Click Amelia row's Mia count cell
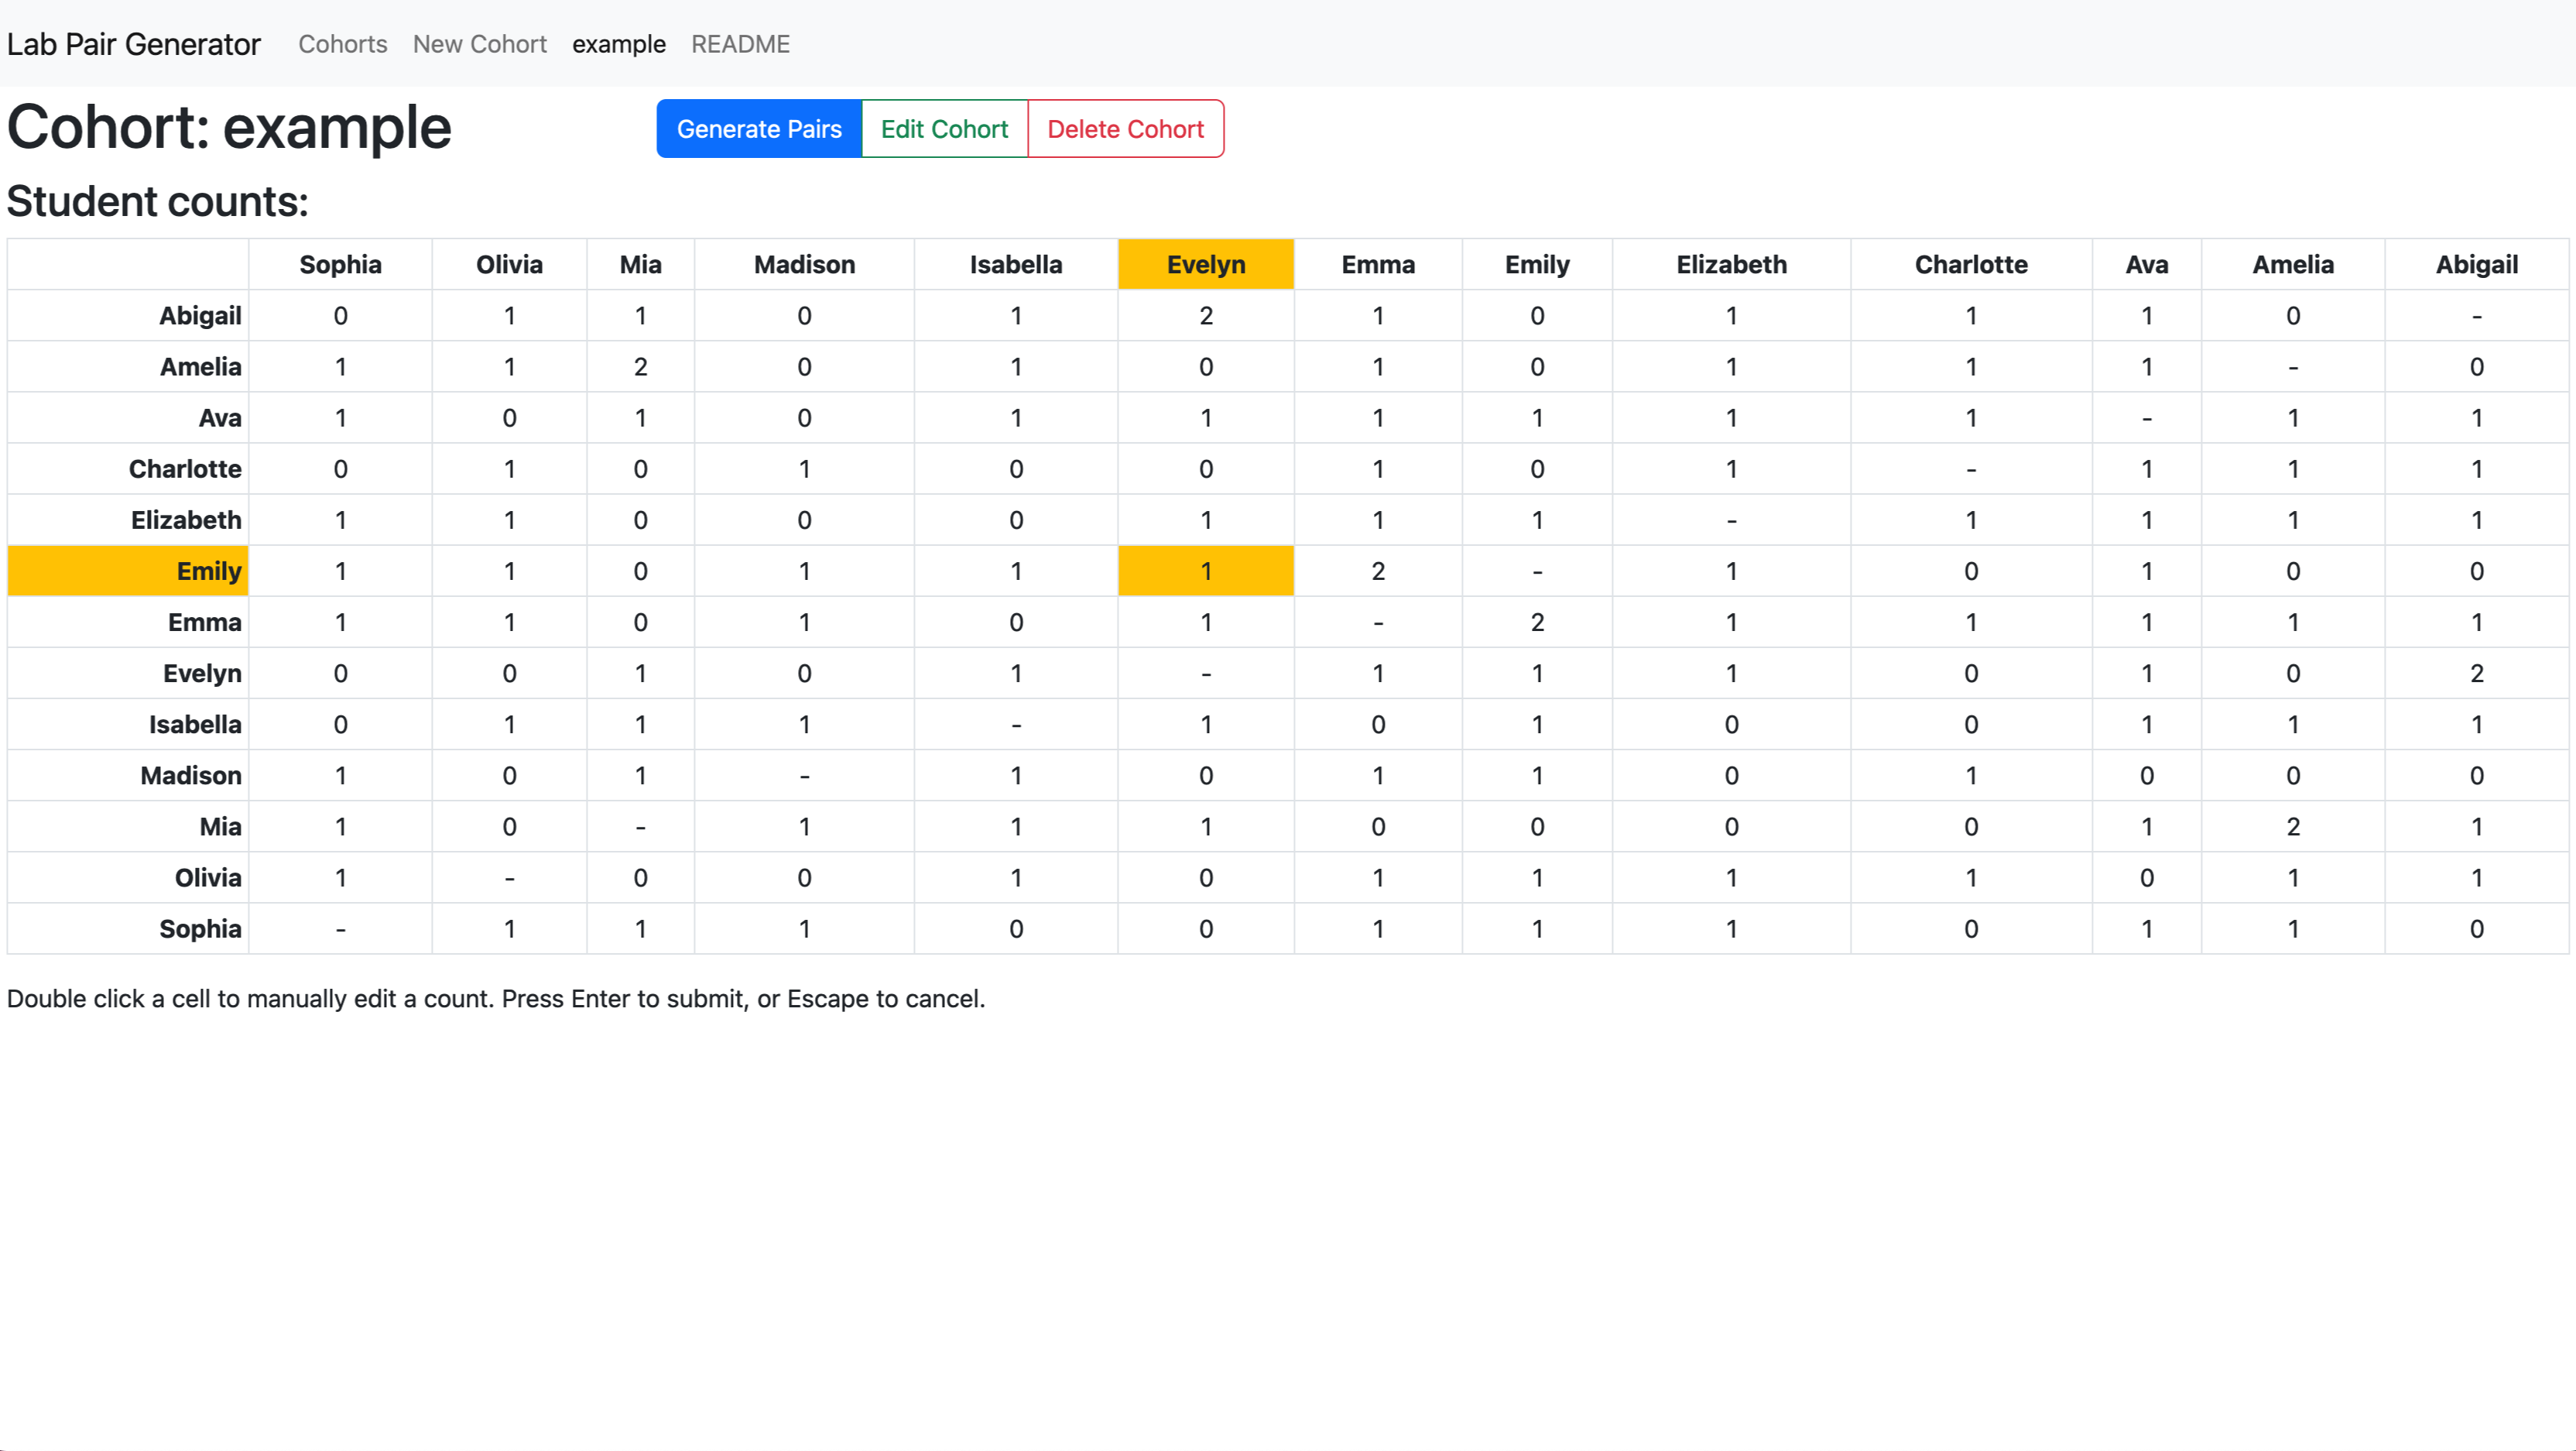This screenshot has width=2576, height=1451. (640, 367)
